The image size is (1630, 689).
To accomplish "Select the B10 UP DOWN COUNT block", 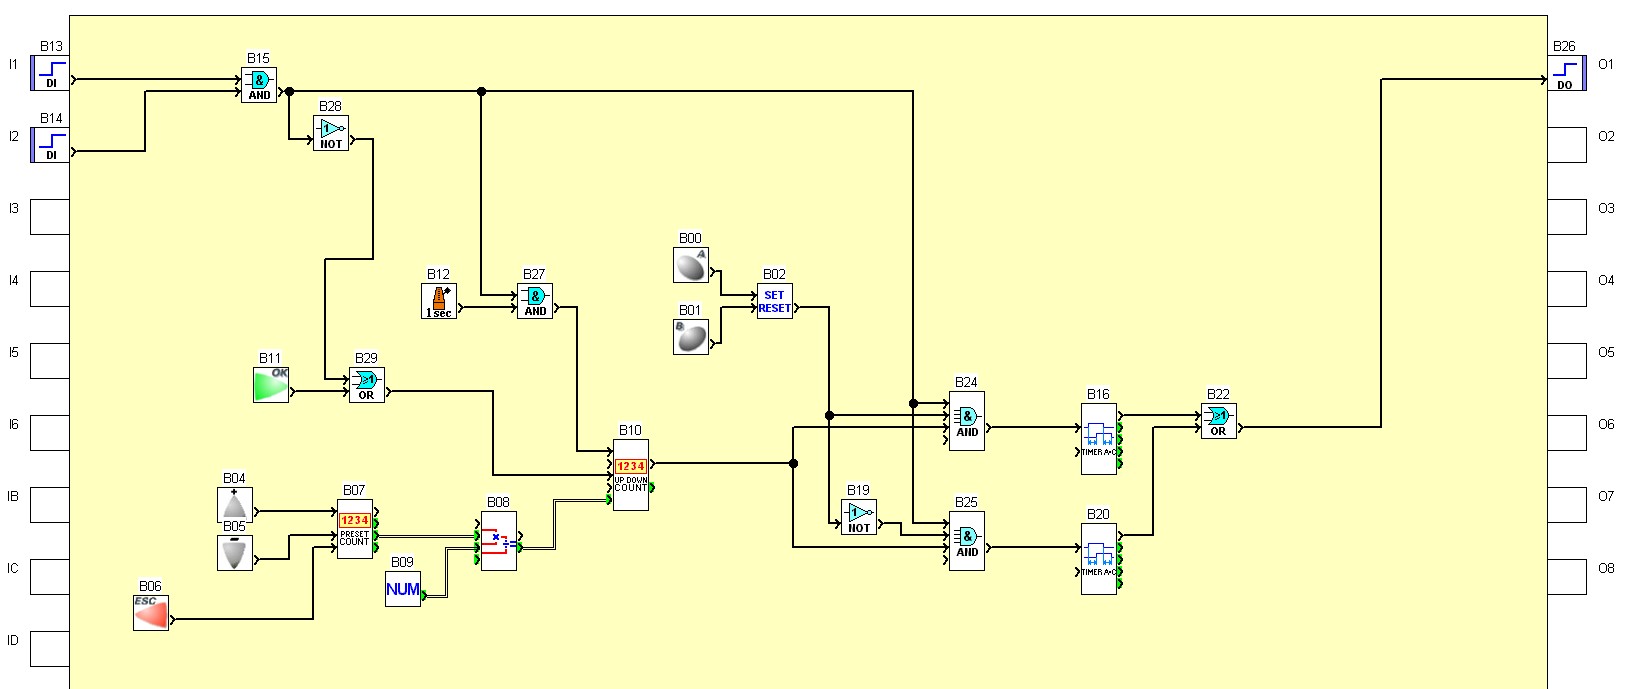I will (630, 475).
